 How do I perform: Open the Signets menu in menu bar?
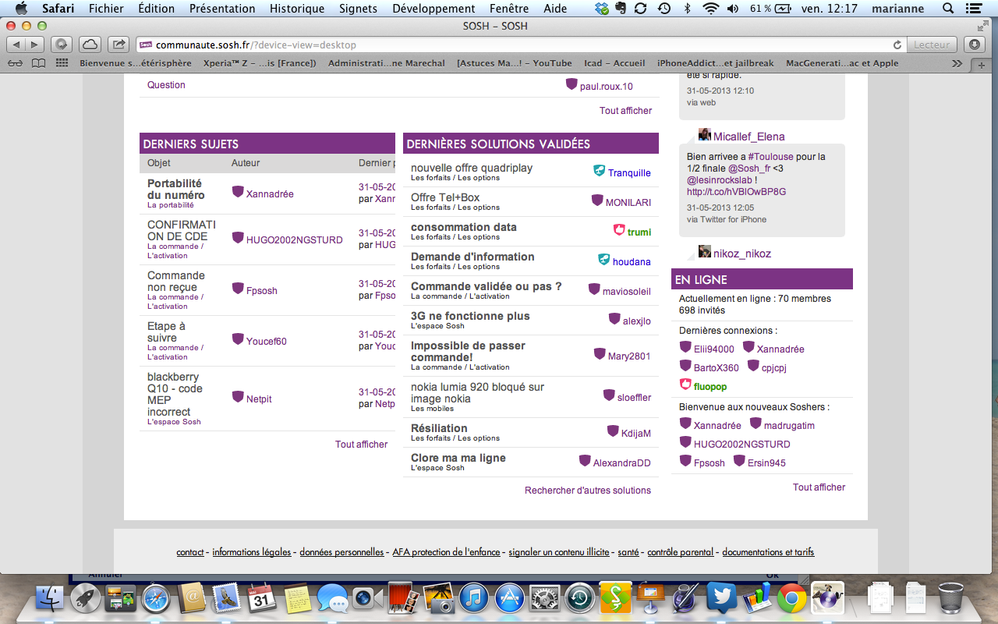(358, 8)
